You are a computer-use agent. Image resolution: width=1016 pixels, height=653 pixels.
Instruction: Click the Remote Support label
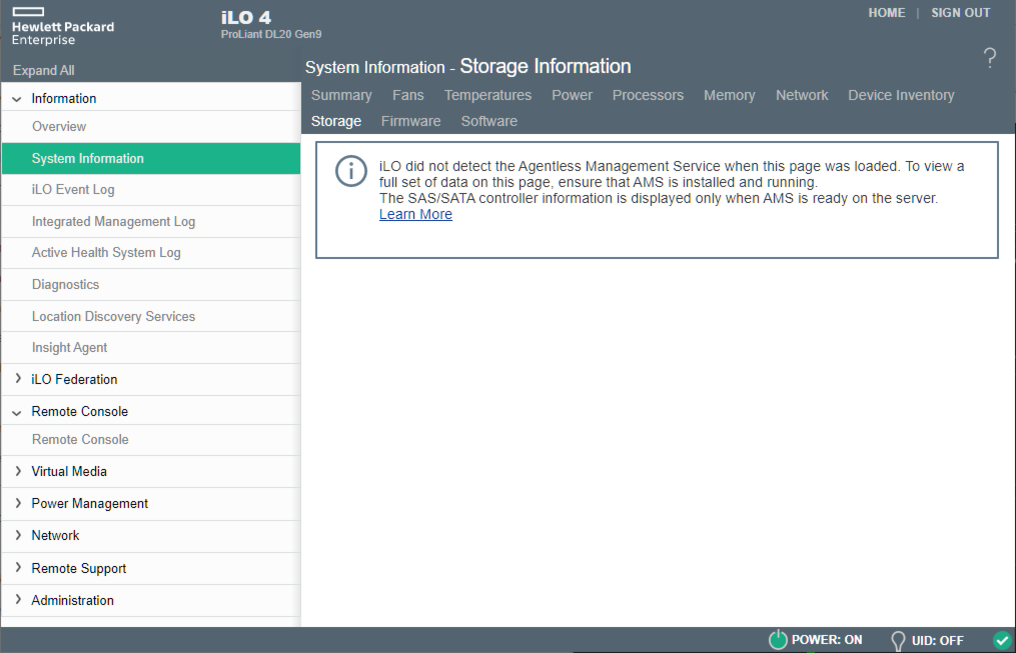click(x=79, y=568)
